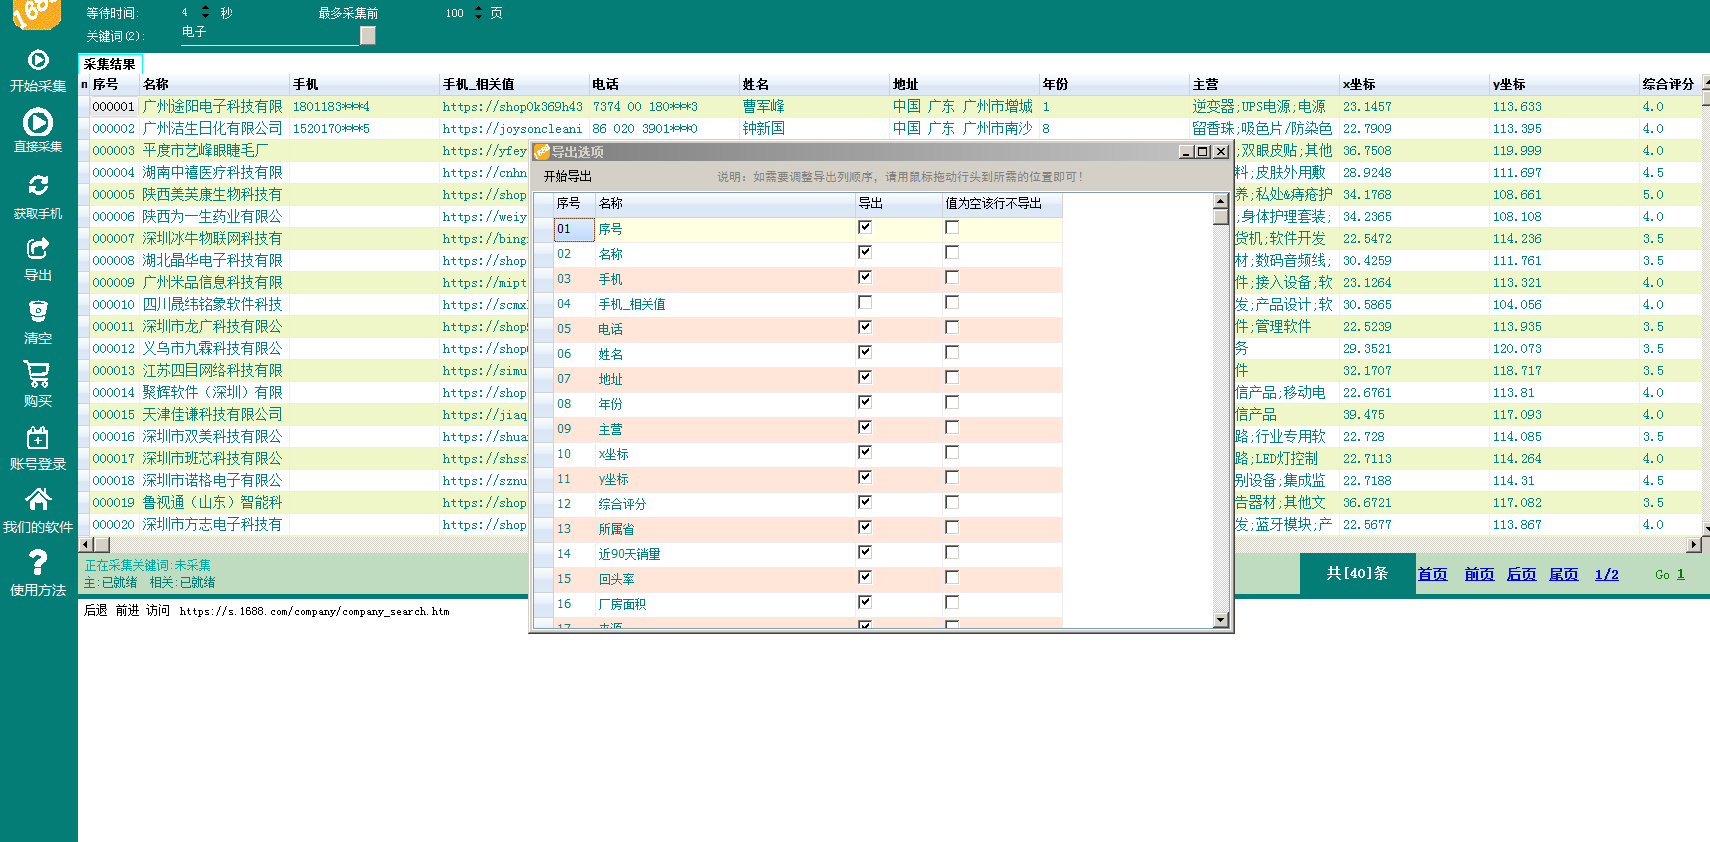Close the 导出选项 dialog
Viewport: 1710px width, 842px height.
click(x=1220, y=152)
